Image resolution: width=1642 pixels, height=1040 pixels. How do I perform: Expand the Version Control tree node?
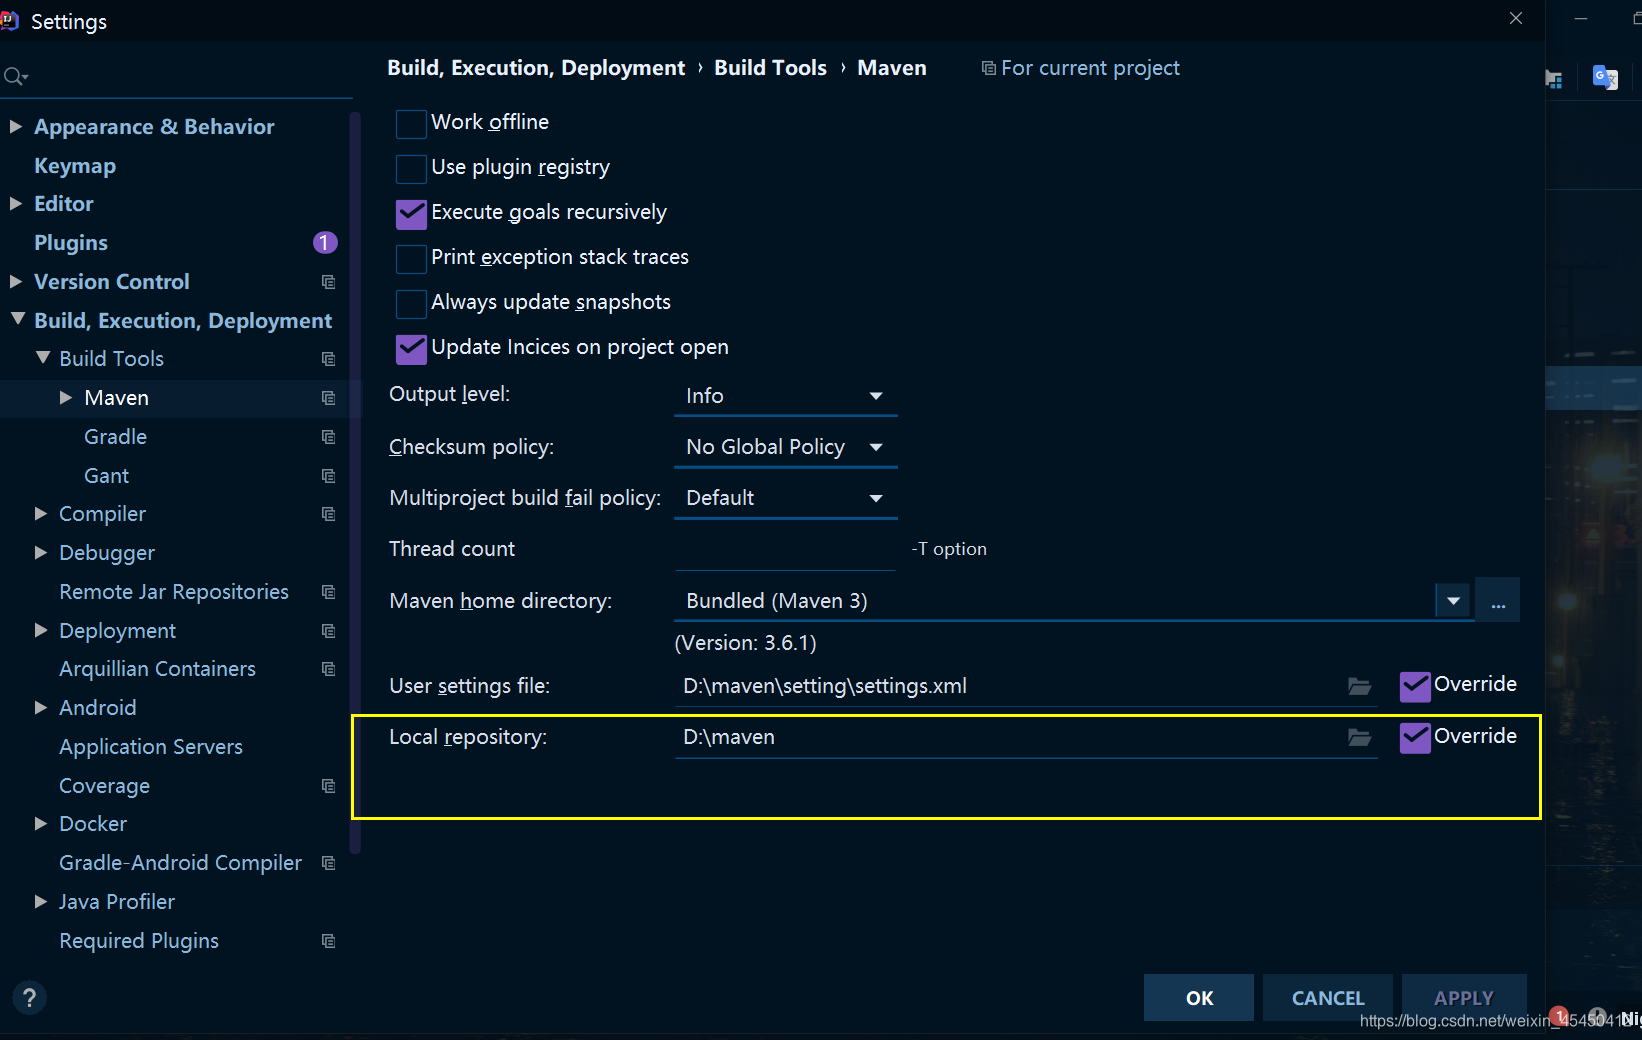point(16,282)
